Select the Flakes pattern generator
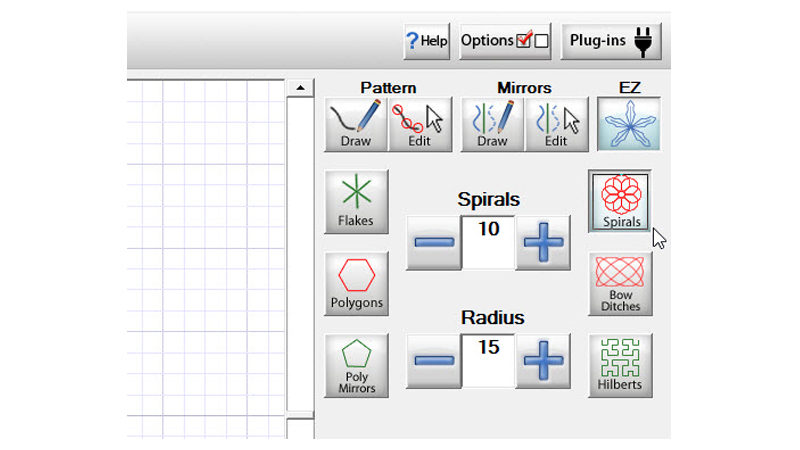Image resolution: width=800 pixels, height=450 pixels. (x=356, y=201)
